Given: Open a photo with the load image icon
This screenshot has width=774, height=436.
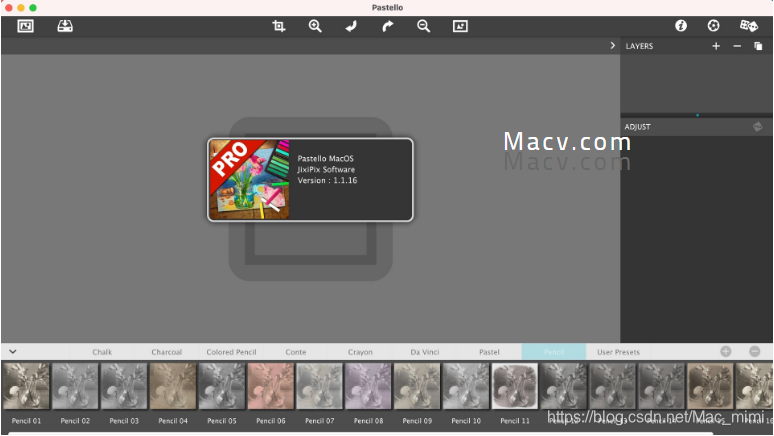Looking at the screenshot, I should point(25,26).
